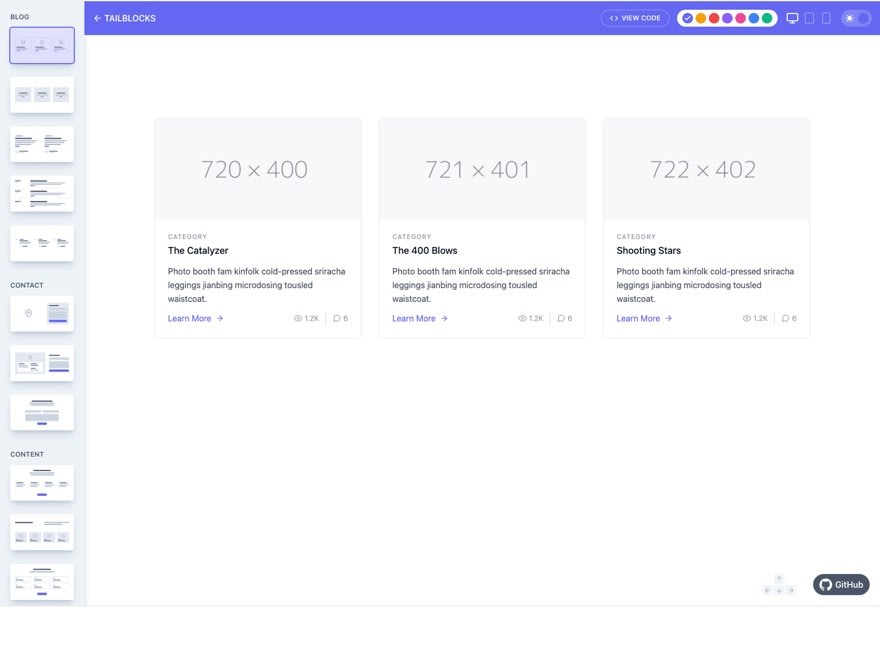Switch to desktop preview icon

pyautogui.click(x=792, y=19)
